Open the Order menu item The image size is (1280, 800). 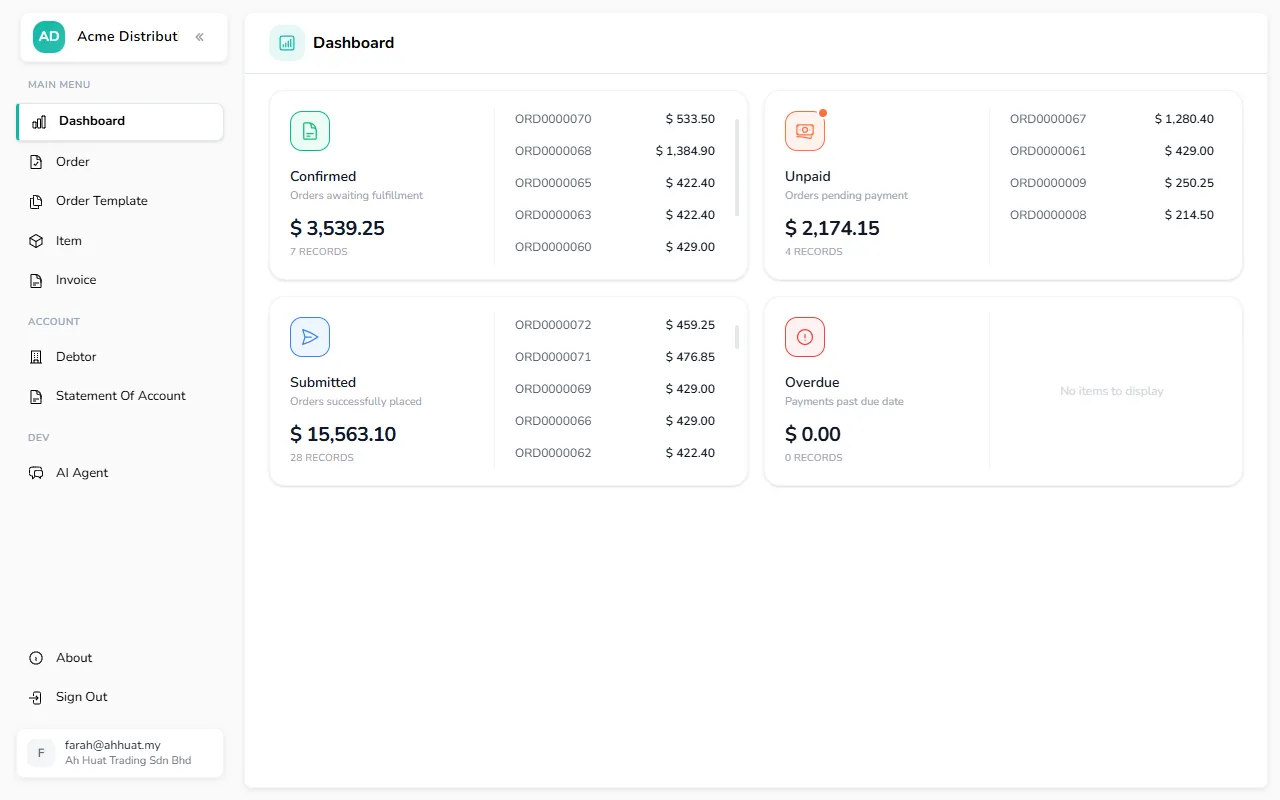pyautogui.click(x=120, y=162)
